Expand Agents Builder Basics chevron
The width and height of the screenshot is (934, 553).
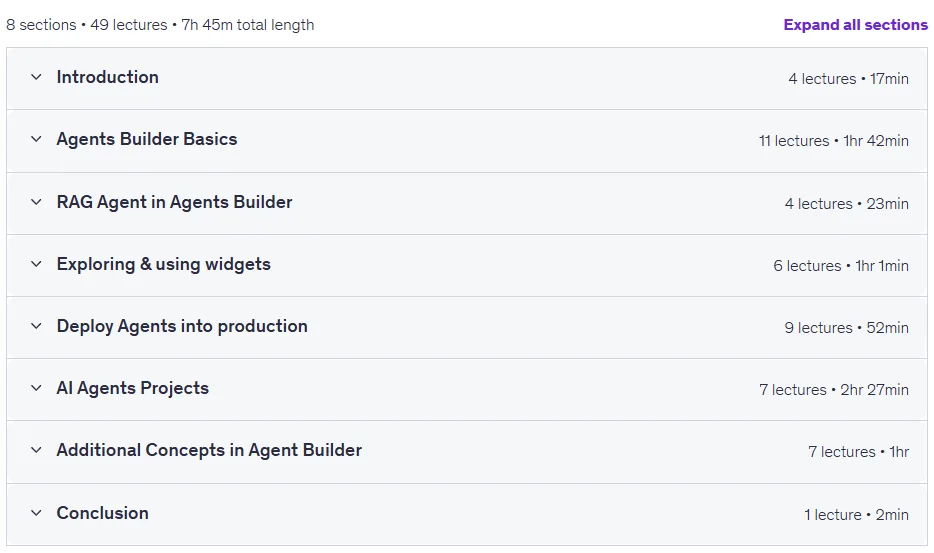coord(36,139)
